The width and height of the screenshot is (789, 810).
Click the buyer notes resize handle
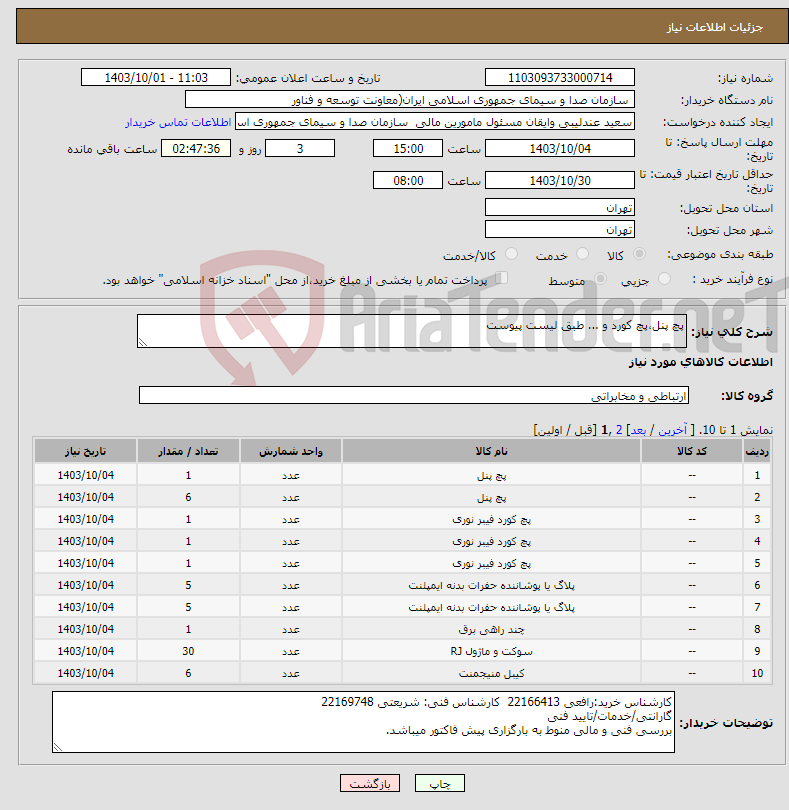click(x=57, y=747)
